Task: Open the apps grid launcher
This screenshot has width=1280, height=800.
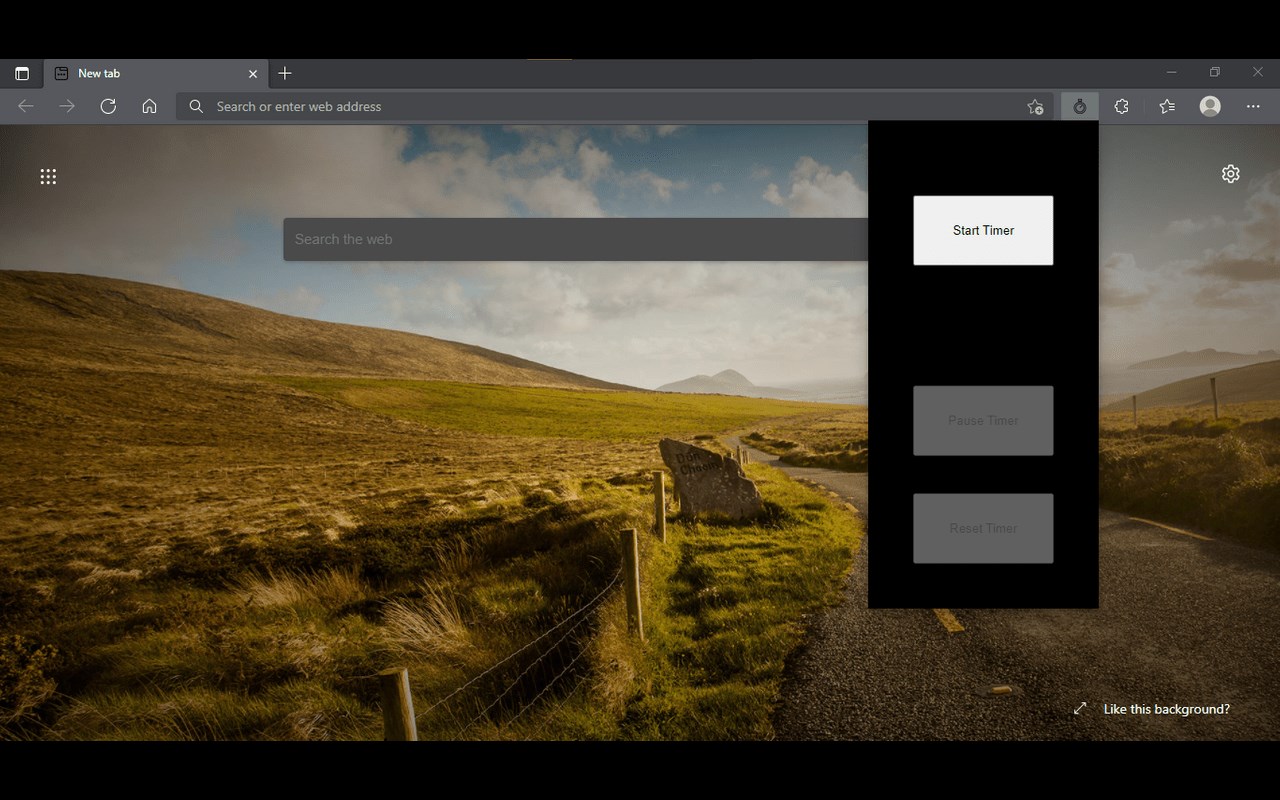Action: click(48, 177)
